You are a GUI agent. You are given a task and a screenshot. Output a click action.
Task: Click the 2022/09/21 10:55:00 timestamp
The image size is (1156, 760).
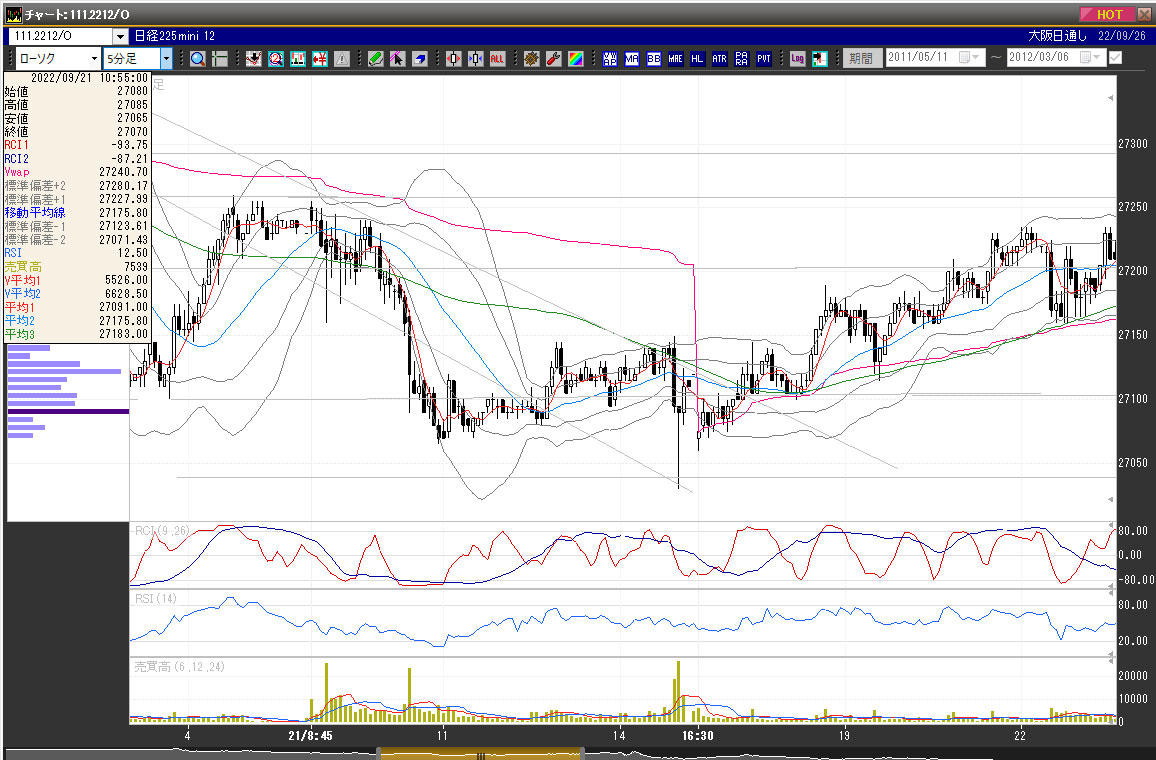(89, 77)
